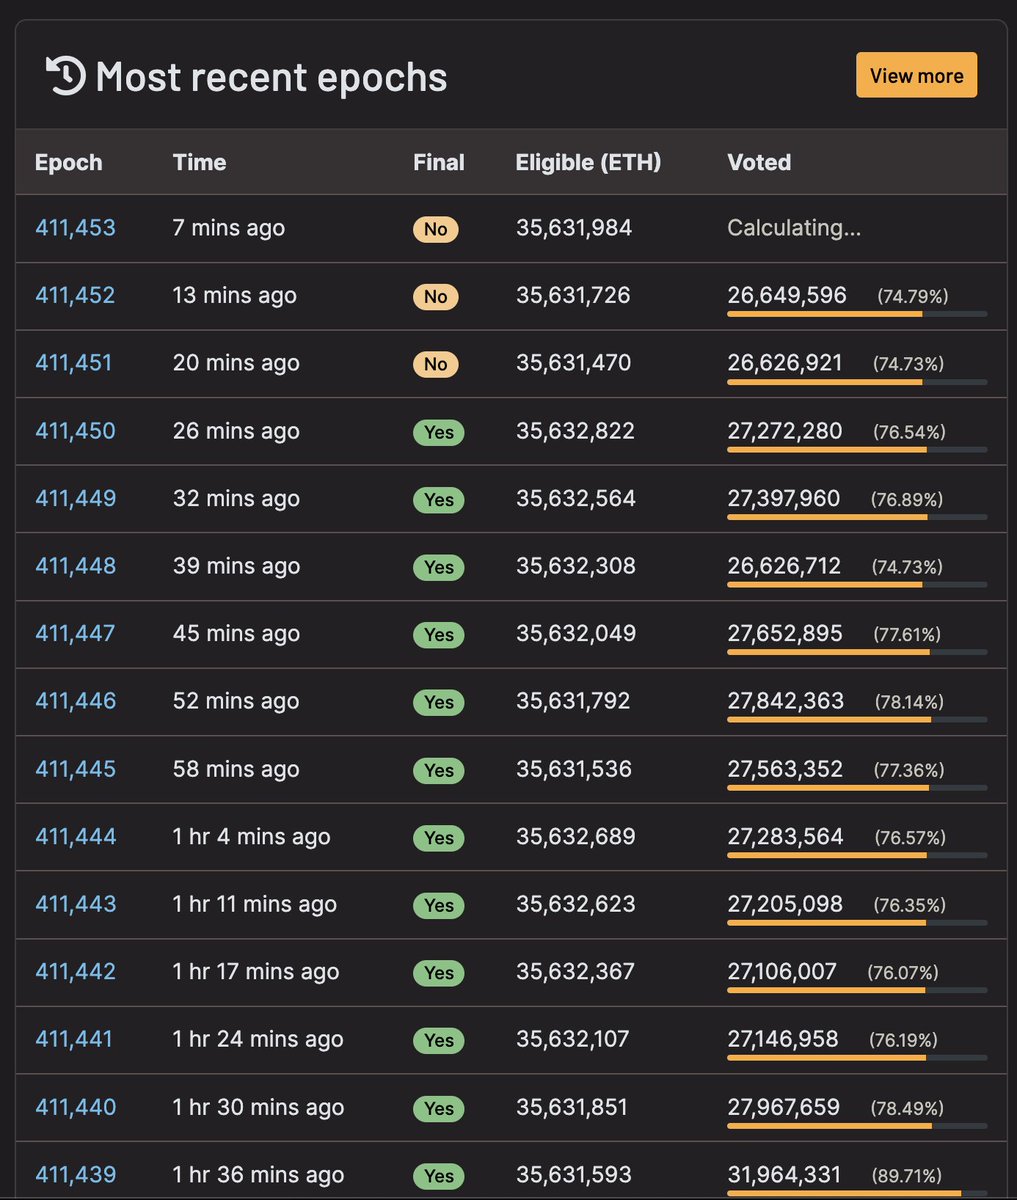Screen dimensions: 1017x1200
Task: Open epoch 411,440 link
Action: [x=75, y=1107]
